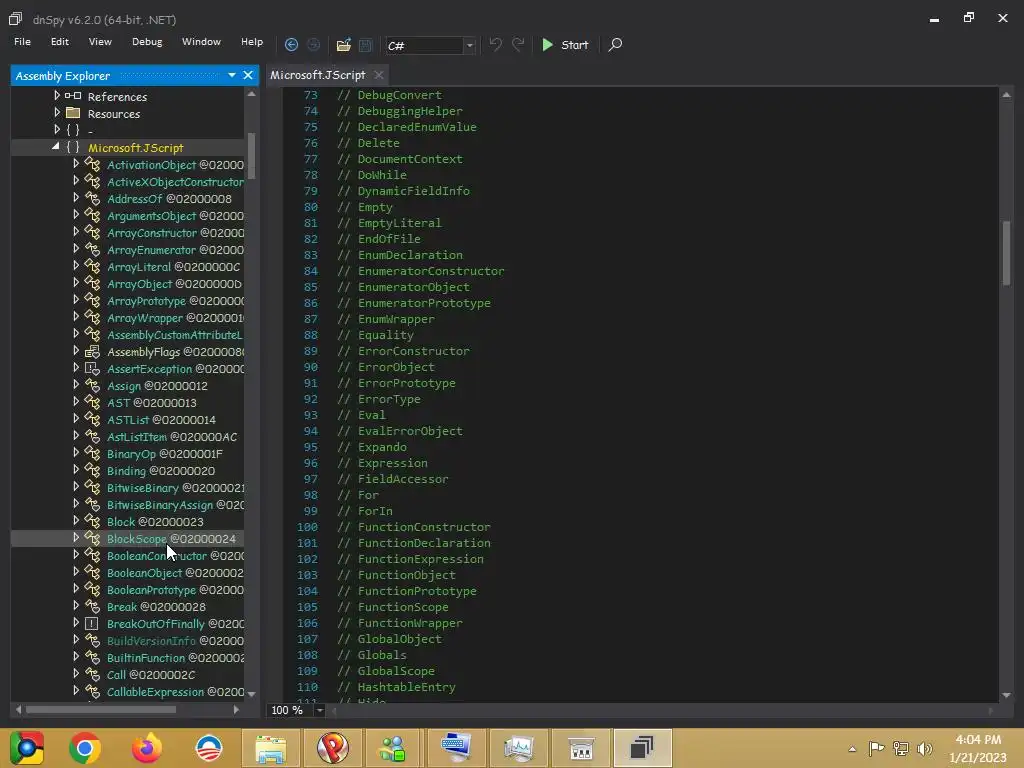Click the Search magnifier icon
This screenshot has height=768, width=1024.
pyautogui.click(x=615, y=45)
